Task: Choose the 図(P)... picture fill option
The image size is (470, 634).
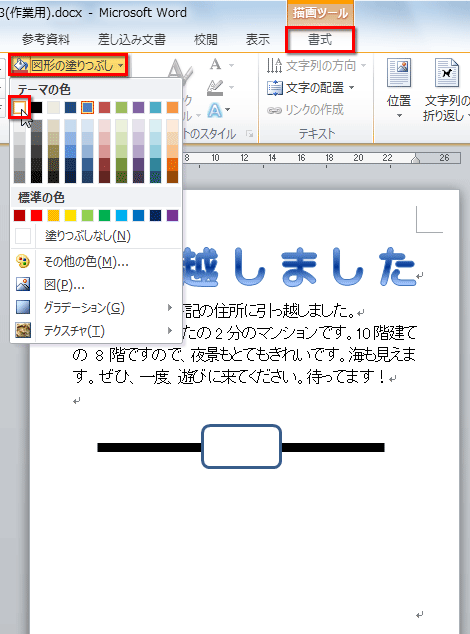Action: point(96,285)
